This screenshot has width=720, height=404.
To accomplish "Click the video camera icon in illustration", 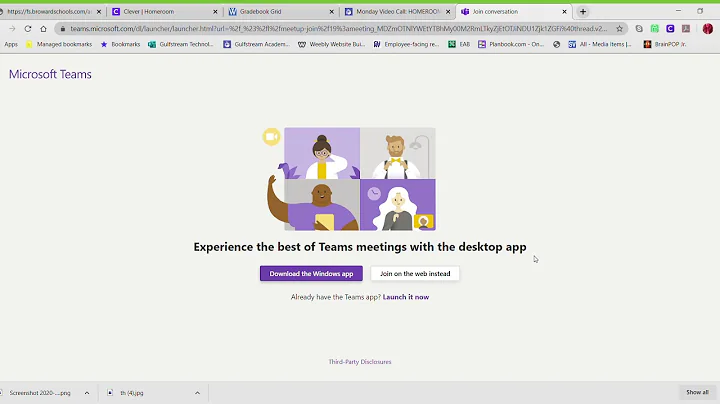I will coord(271,137).
